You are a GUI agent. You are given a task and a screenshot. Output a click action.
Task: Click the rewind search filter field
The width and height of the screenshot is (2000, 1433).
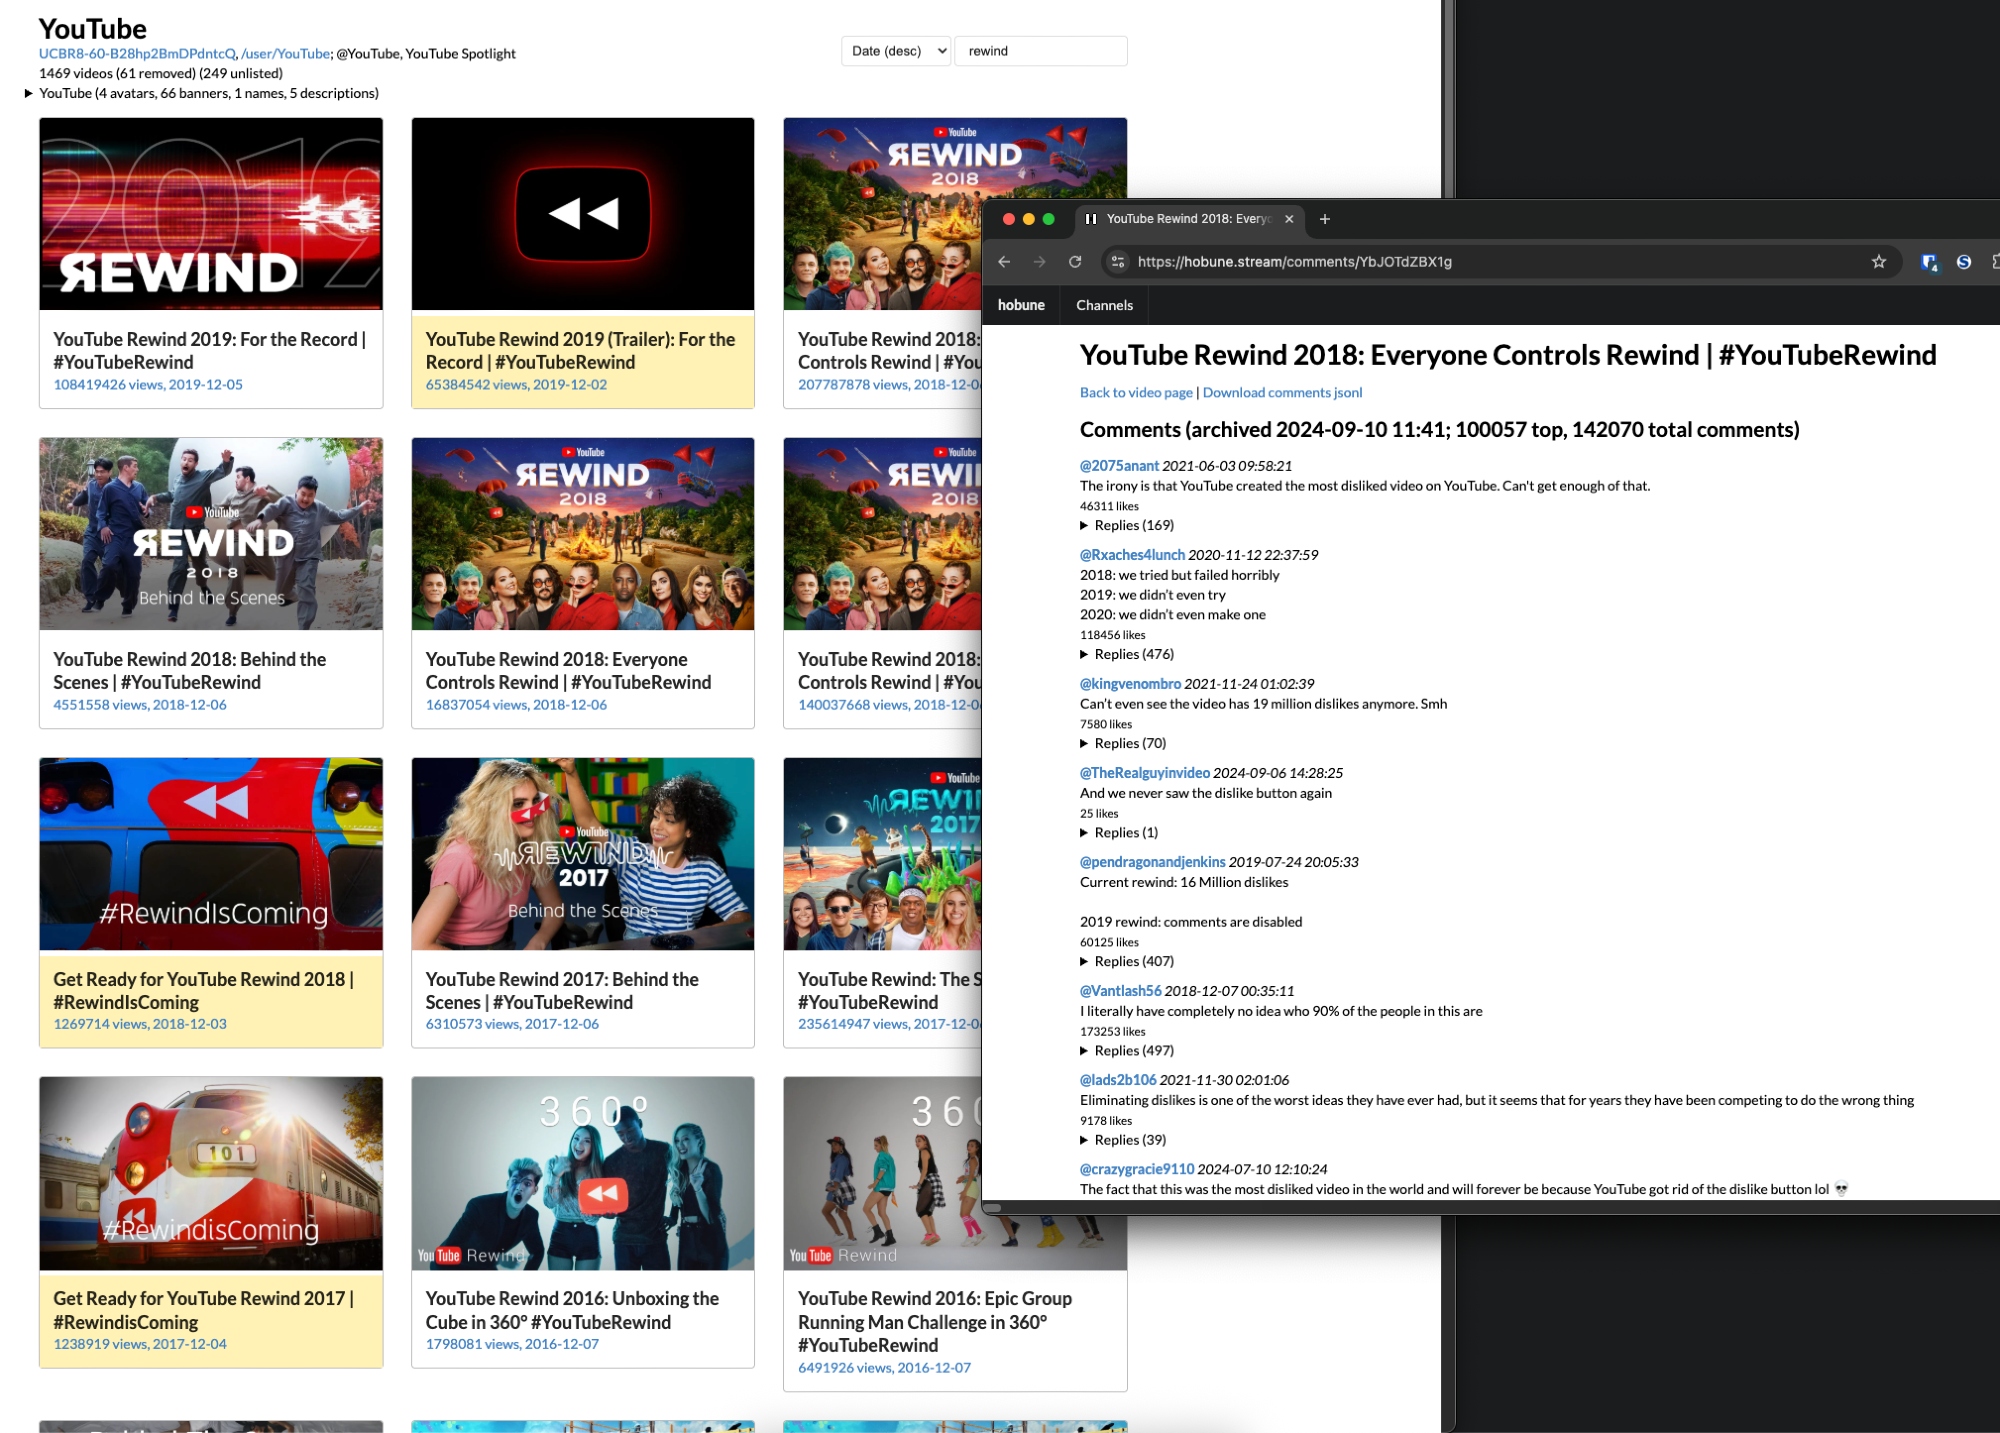[x=1041, y=51]
